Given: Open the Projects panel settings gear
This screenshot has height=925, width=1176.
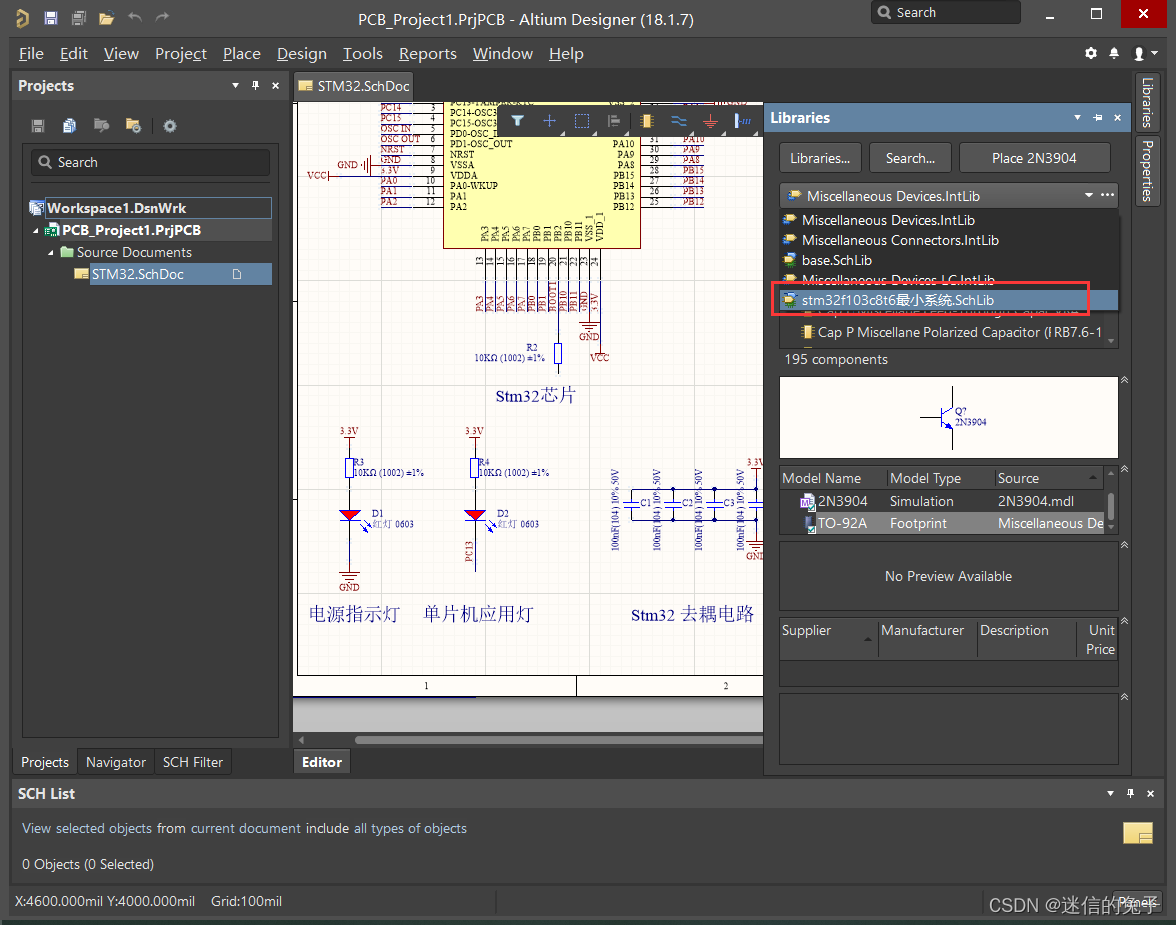Looking at the screenshot, I should [x=170, y=126].
